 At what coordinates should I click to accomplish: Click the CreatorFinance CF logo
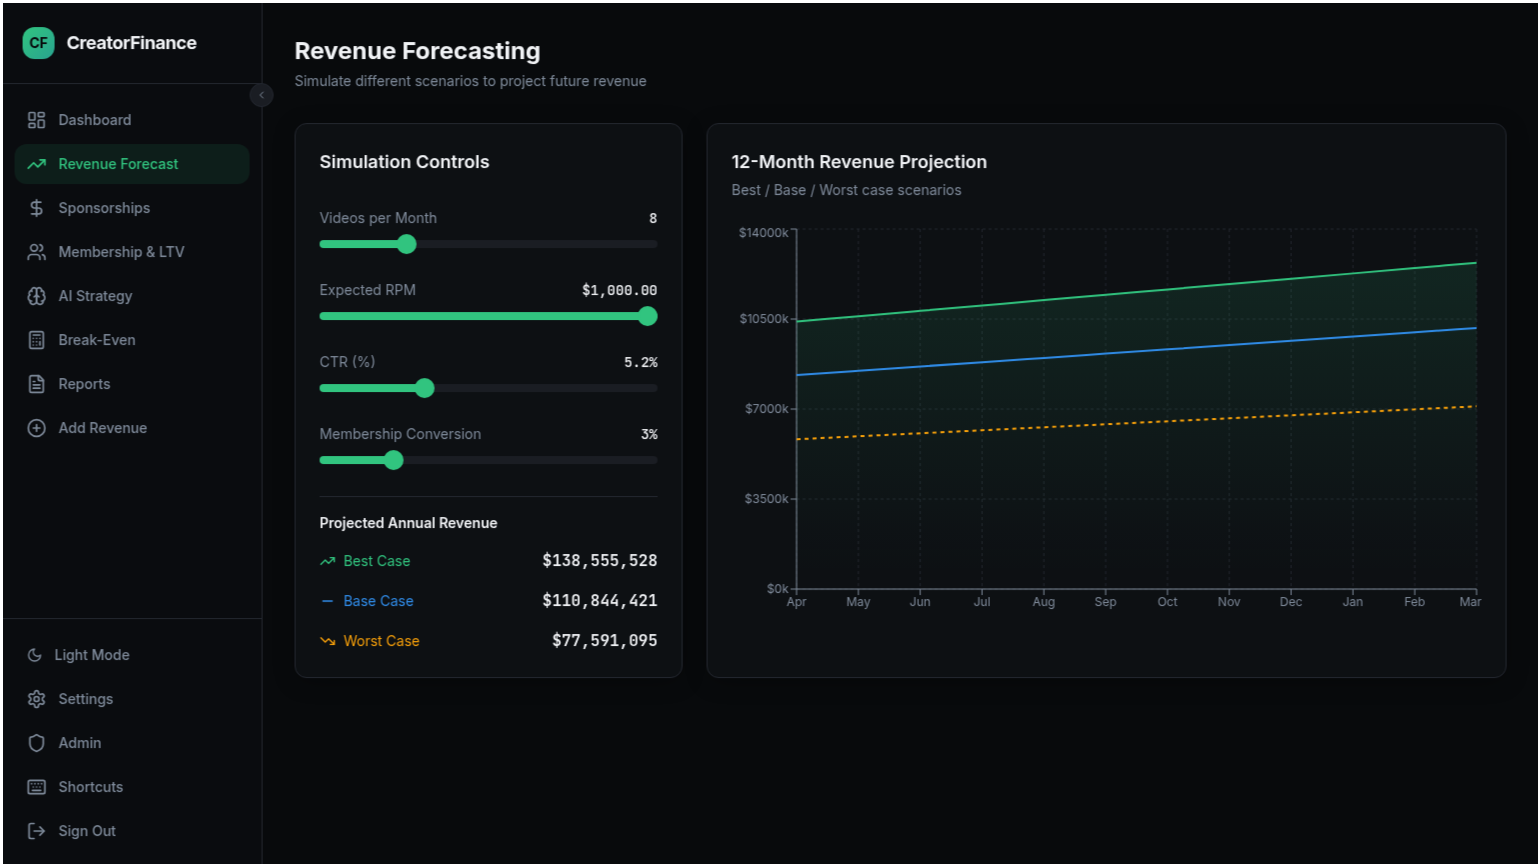tap(38, 43)
